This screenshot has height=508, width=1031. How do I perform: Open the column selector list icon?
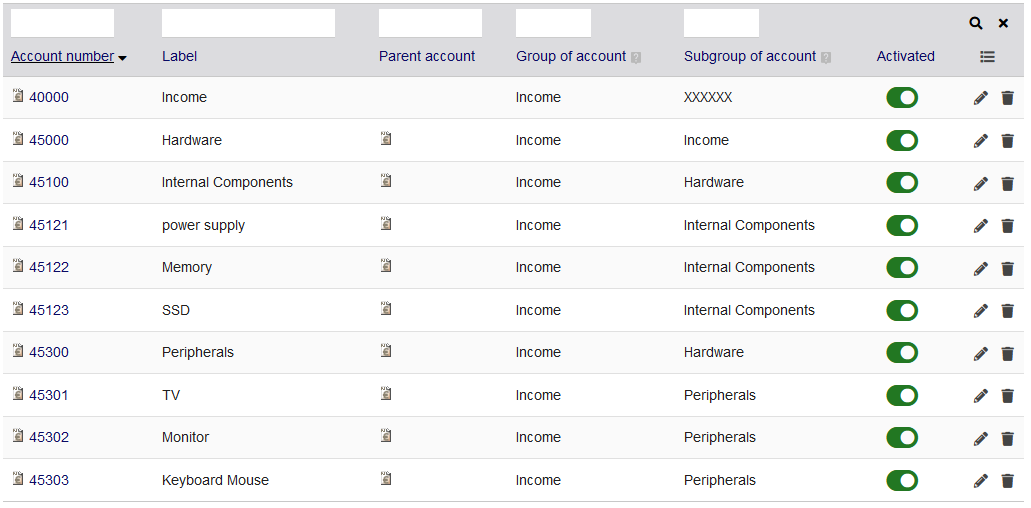pos(987,57)
